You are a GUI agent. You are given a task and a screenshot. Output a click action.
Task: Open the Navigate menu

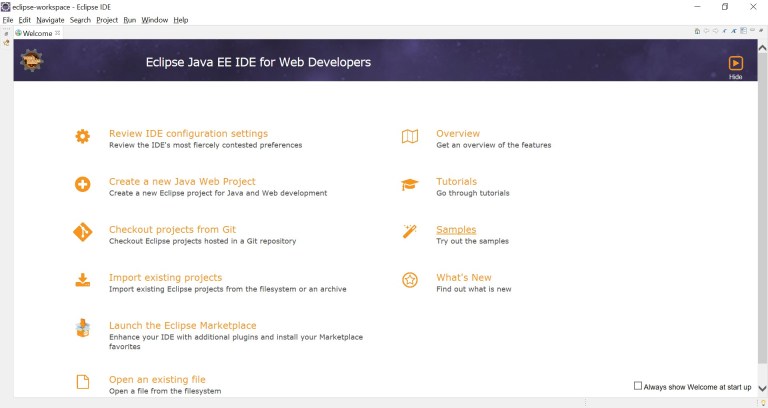[50, 20]
